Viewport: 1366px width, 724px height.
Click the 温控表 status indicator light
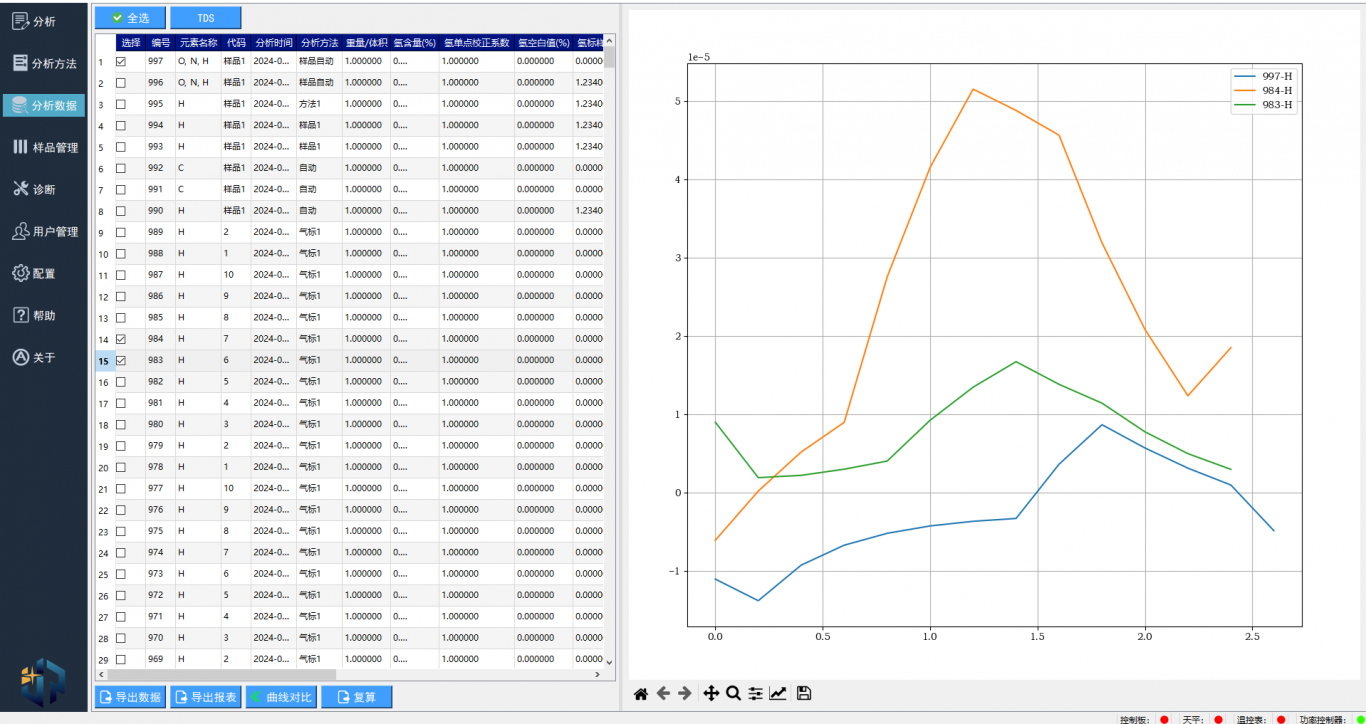pyautogui.click(x=1281, y=719)
